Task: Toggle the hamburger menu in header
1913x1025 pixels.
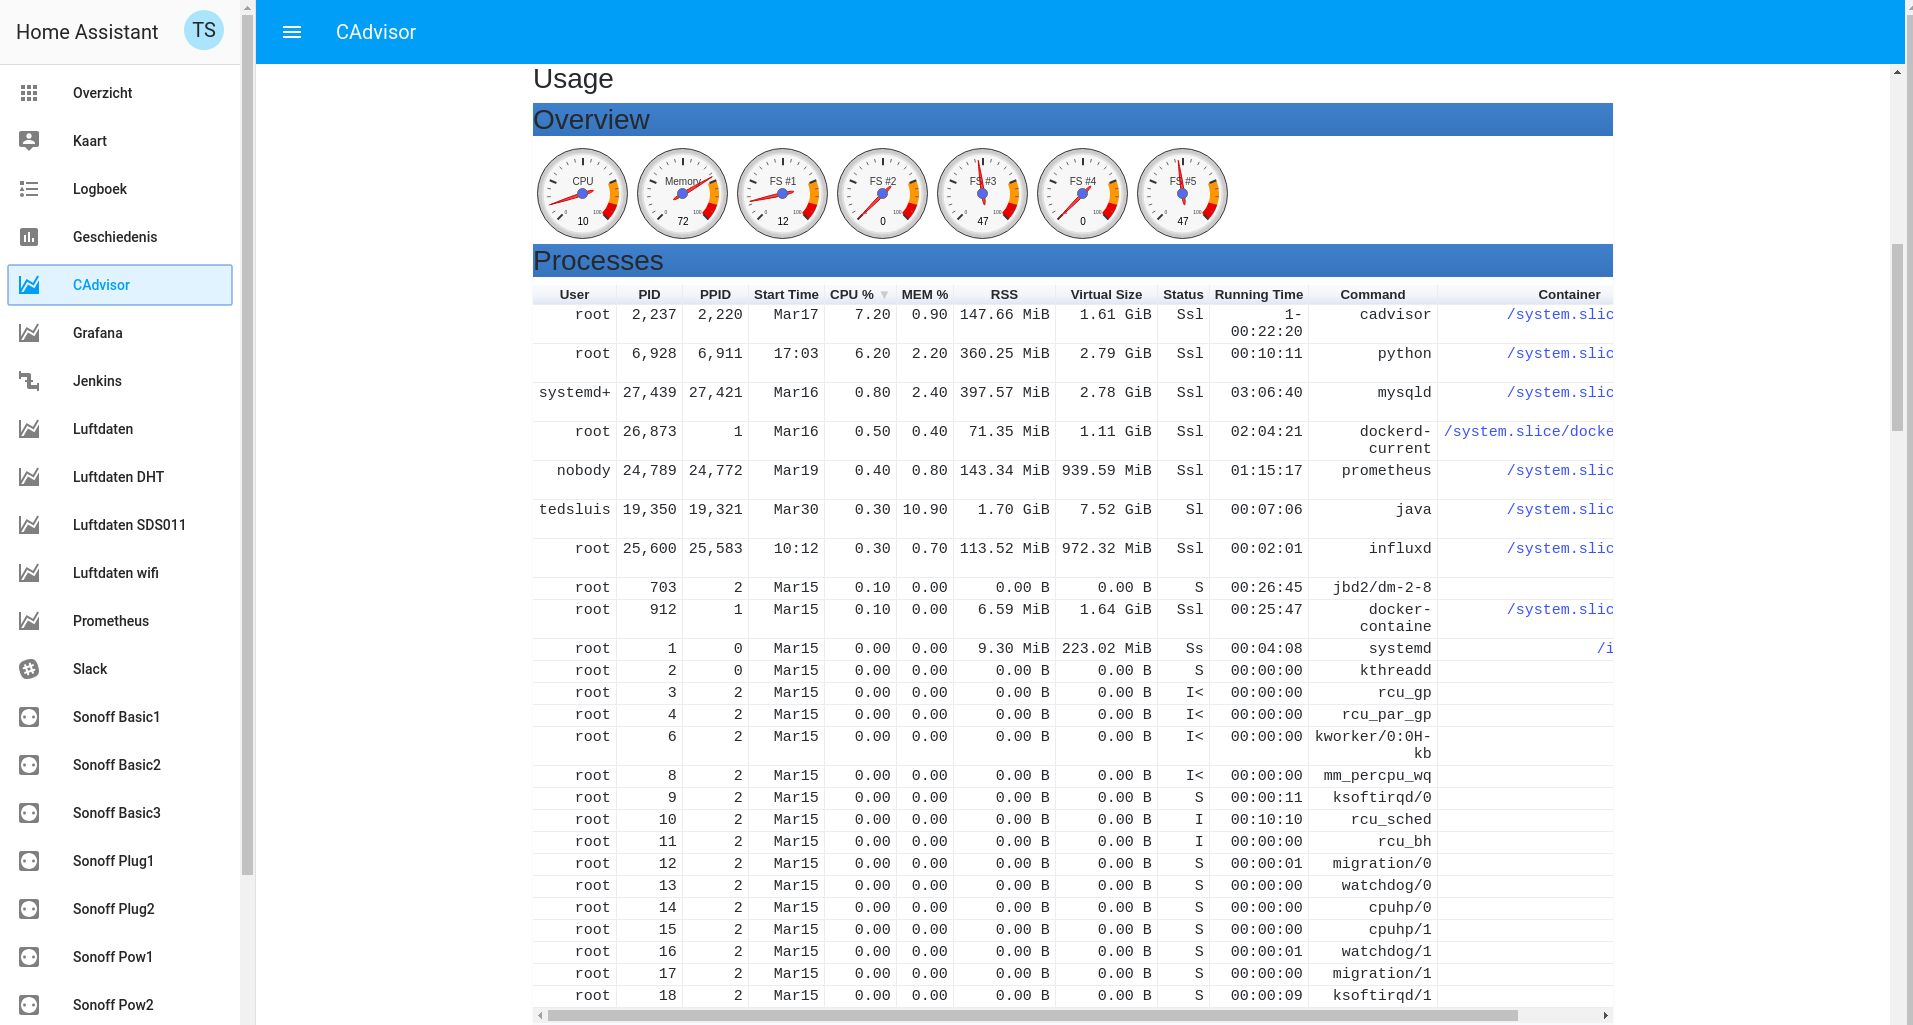Action: point(292,32)
